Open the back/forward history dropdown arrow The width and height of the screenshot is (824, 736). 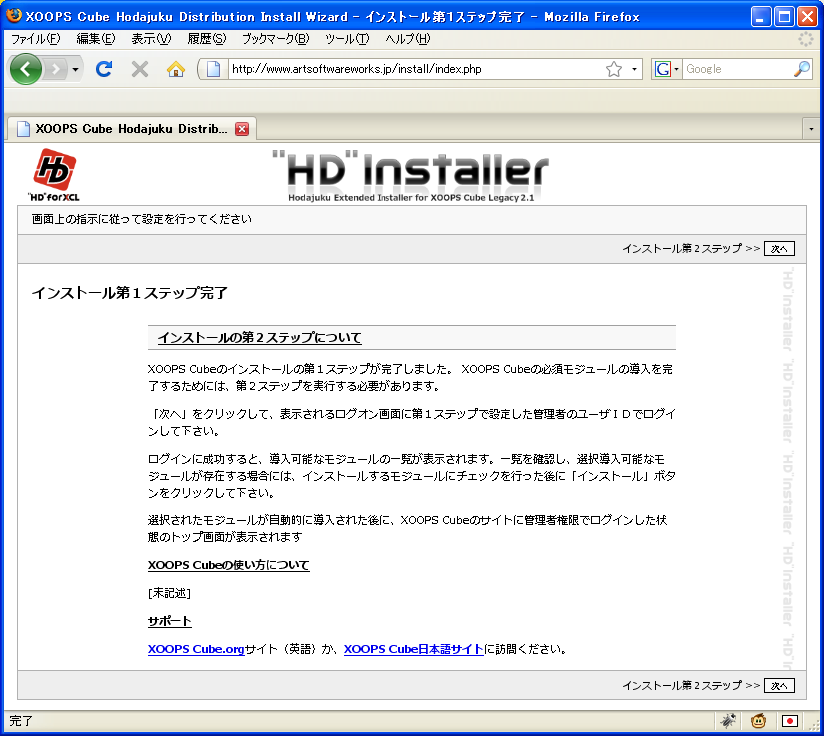pos(75,69)
